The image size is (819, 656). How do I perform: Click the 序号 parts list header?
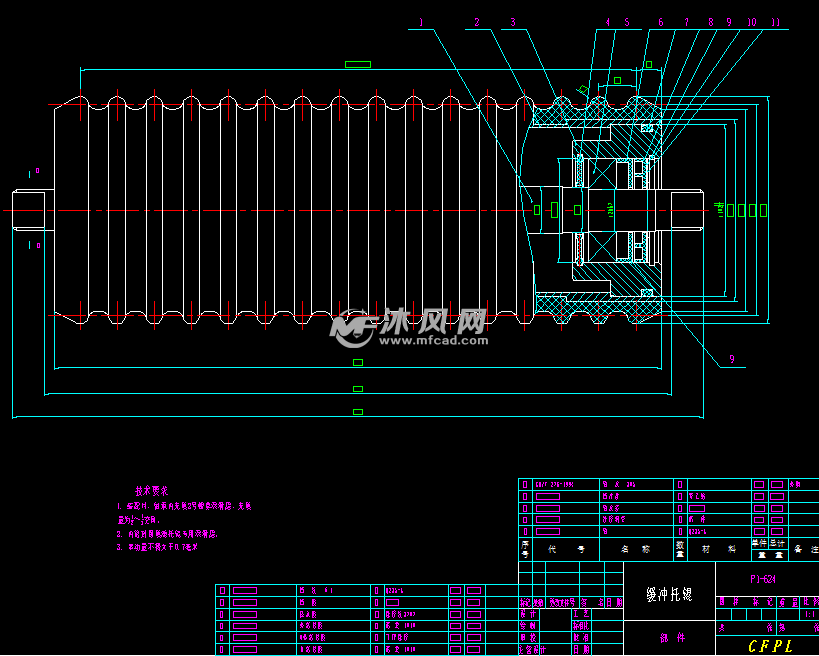pos(525,549)
